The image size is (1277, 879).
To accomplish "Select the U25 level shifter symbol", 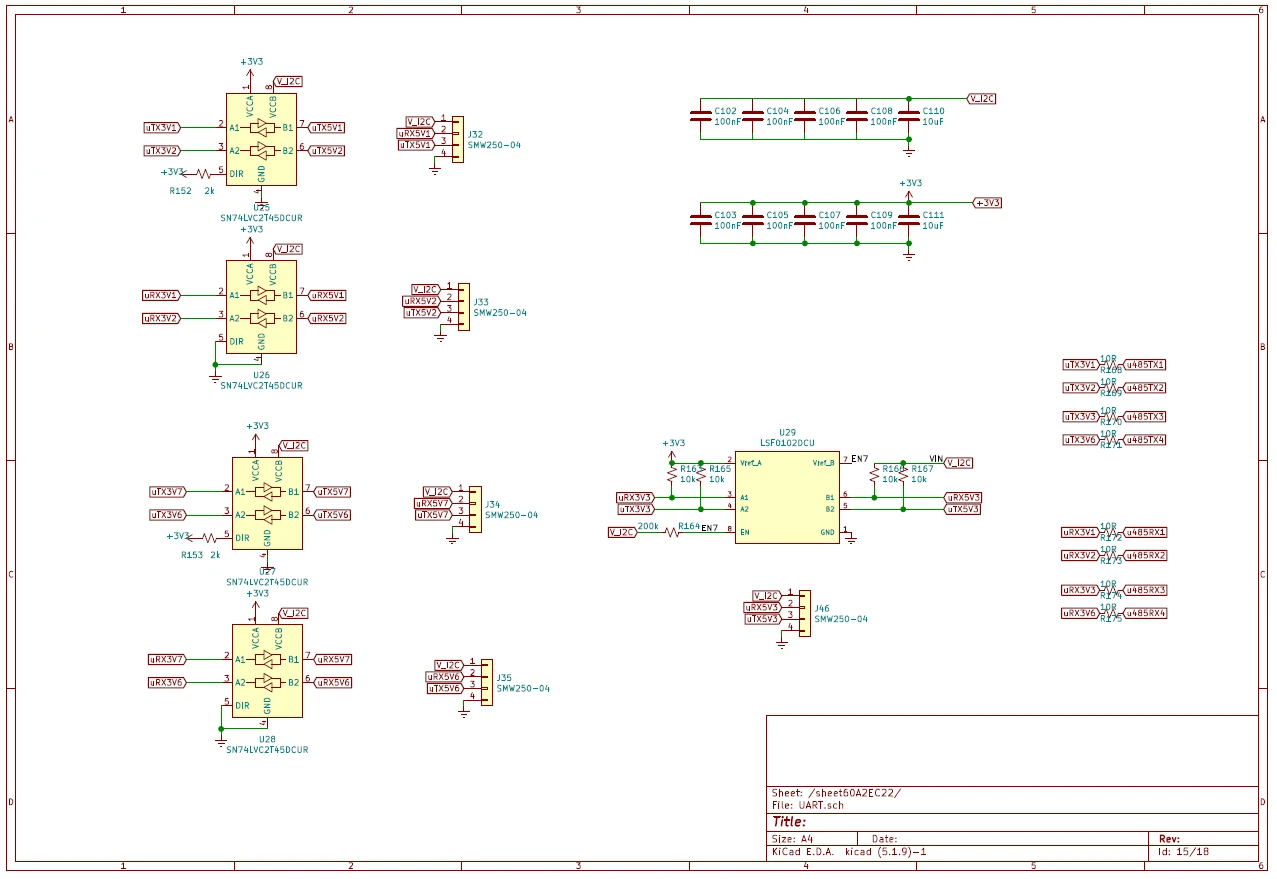I will (261, 139).
